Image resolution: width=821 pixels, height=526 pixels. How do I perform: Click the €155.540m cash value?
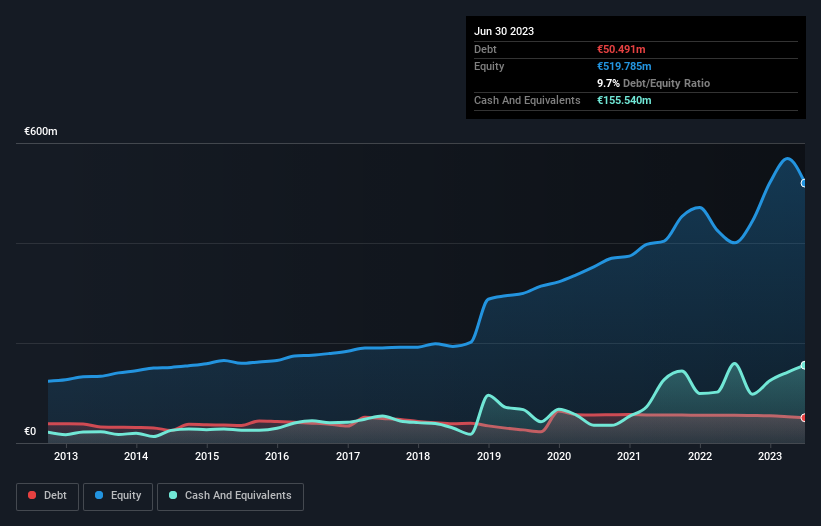point(624,100)
